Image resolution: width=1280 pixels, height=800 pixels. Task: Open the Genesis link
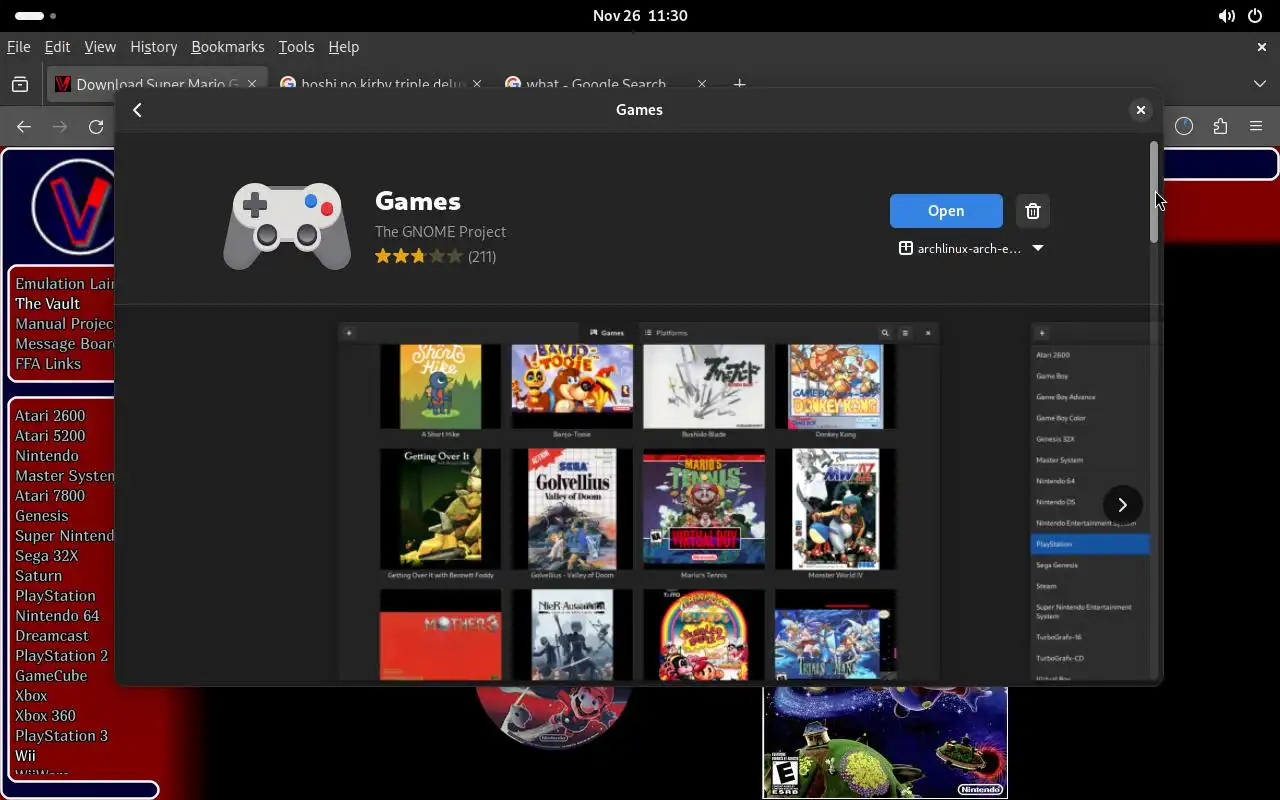click(42, 516)
